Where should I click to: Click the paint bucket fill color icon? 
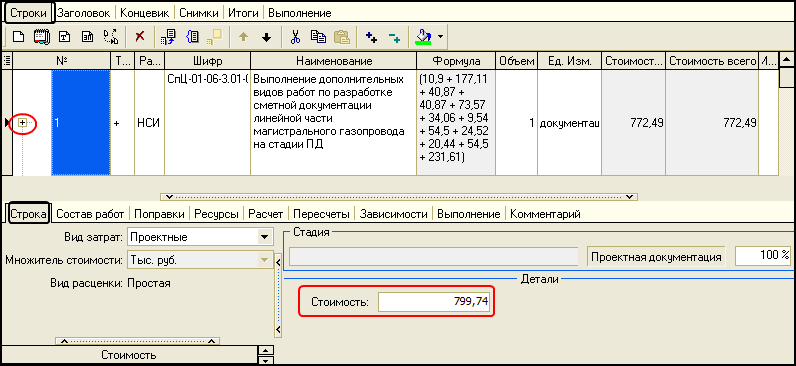pos(423,37)
